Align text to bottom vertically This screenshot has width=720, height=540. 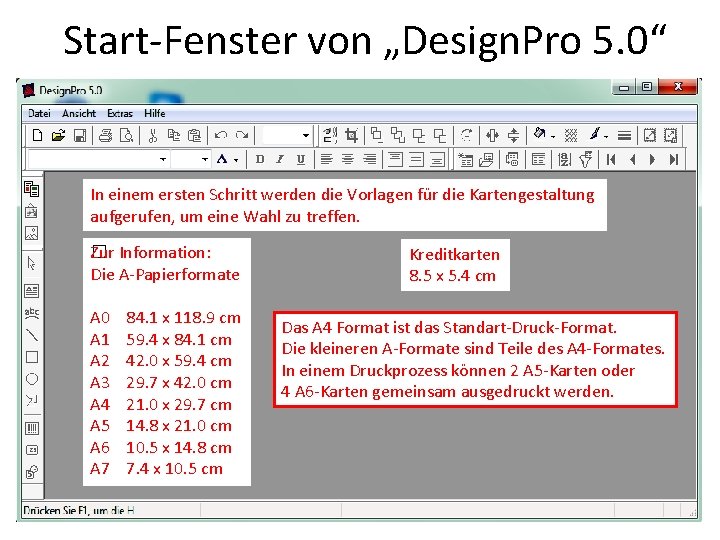[x=438, y=159]
